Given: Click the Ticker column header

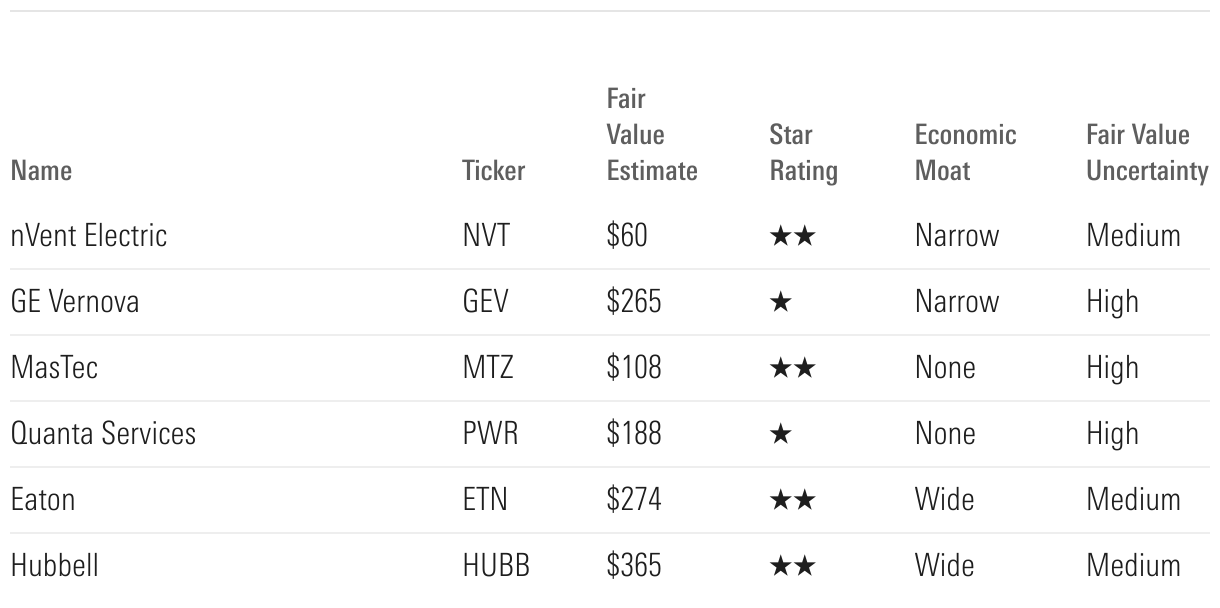Looking at the screenshot, I should pyautogui.click(x=493, y=171).
